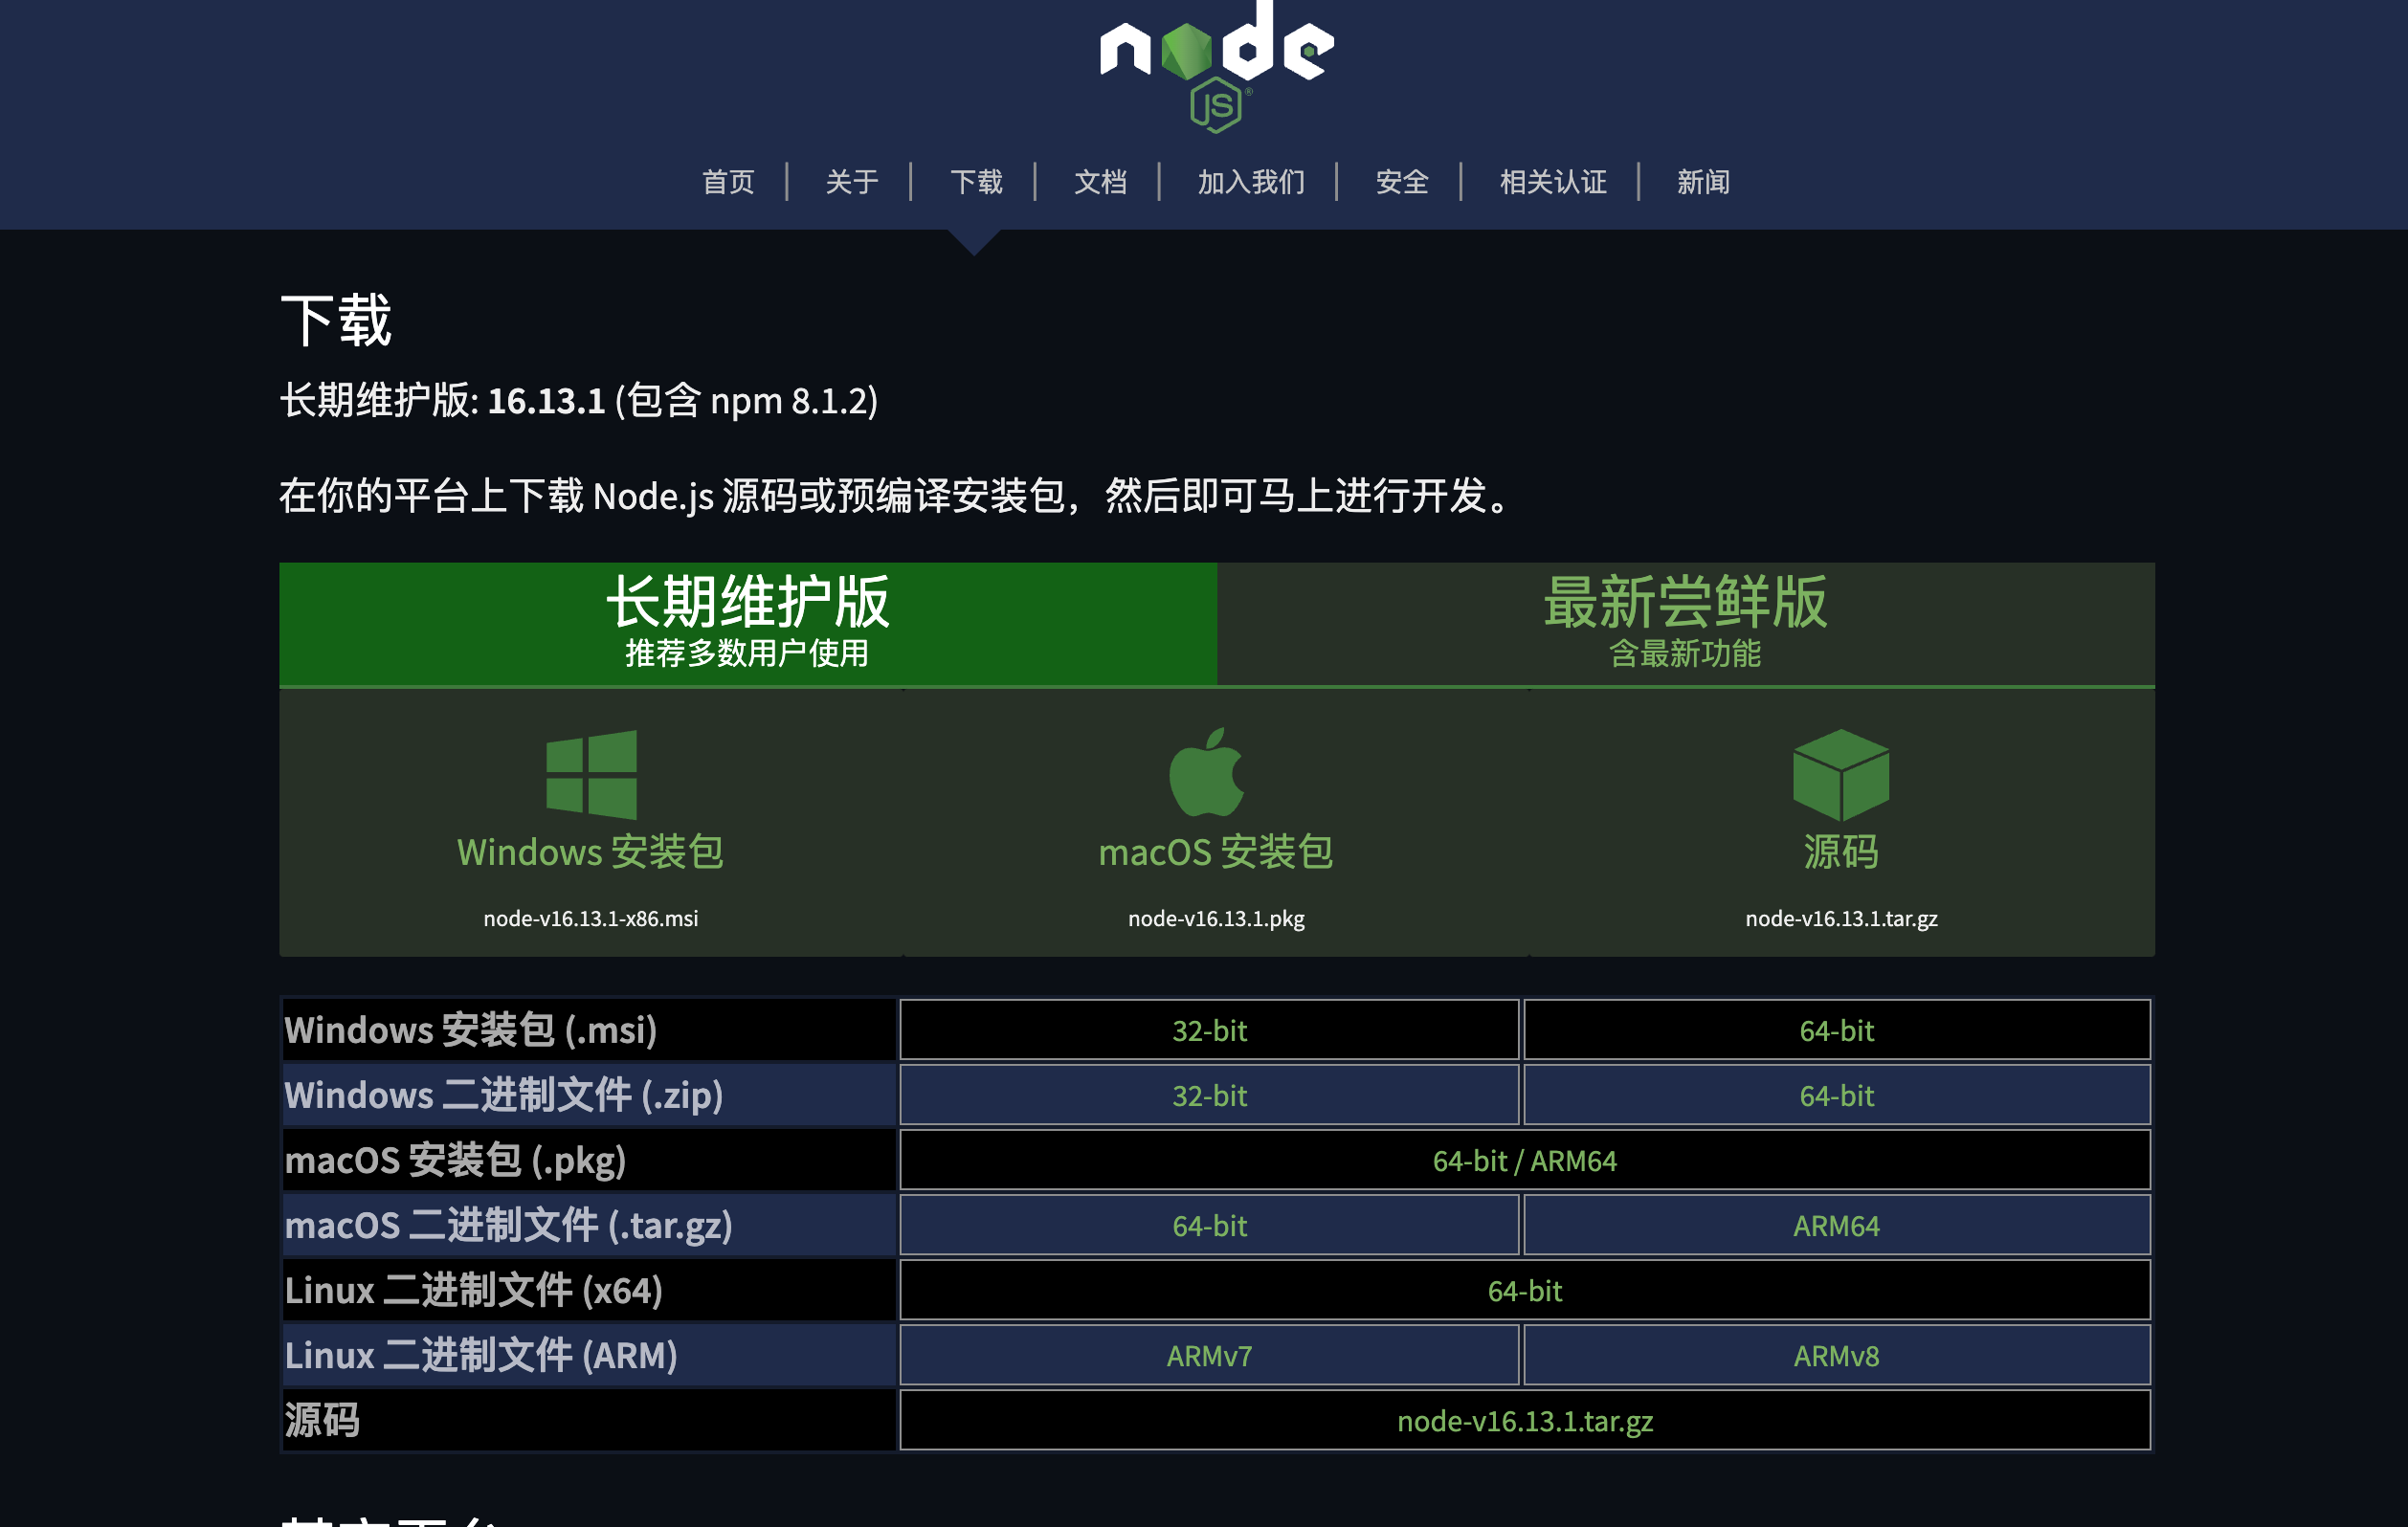Download ARM64 macOS tar.gz binary
Viewport: 2408px width, 1527px height.
click(1836, 1225)
